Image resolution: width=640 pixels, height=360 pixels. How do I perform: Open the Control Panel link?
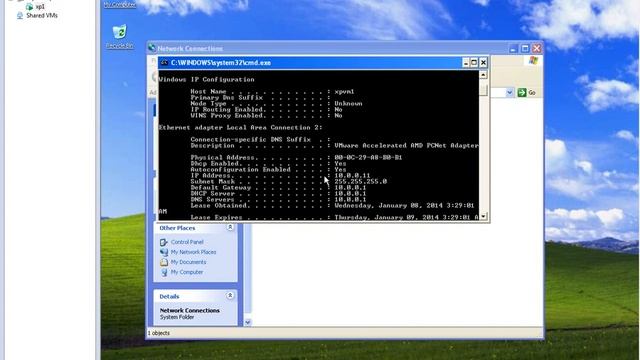187,242
